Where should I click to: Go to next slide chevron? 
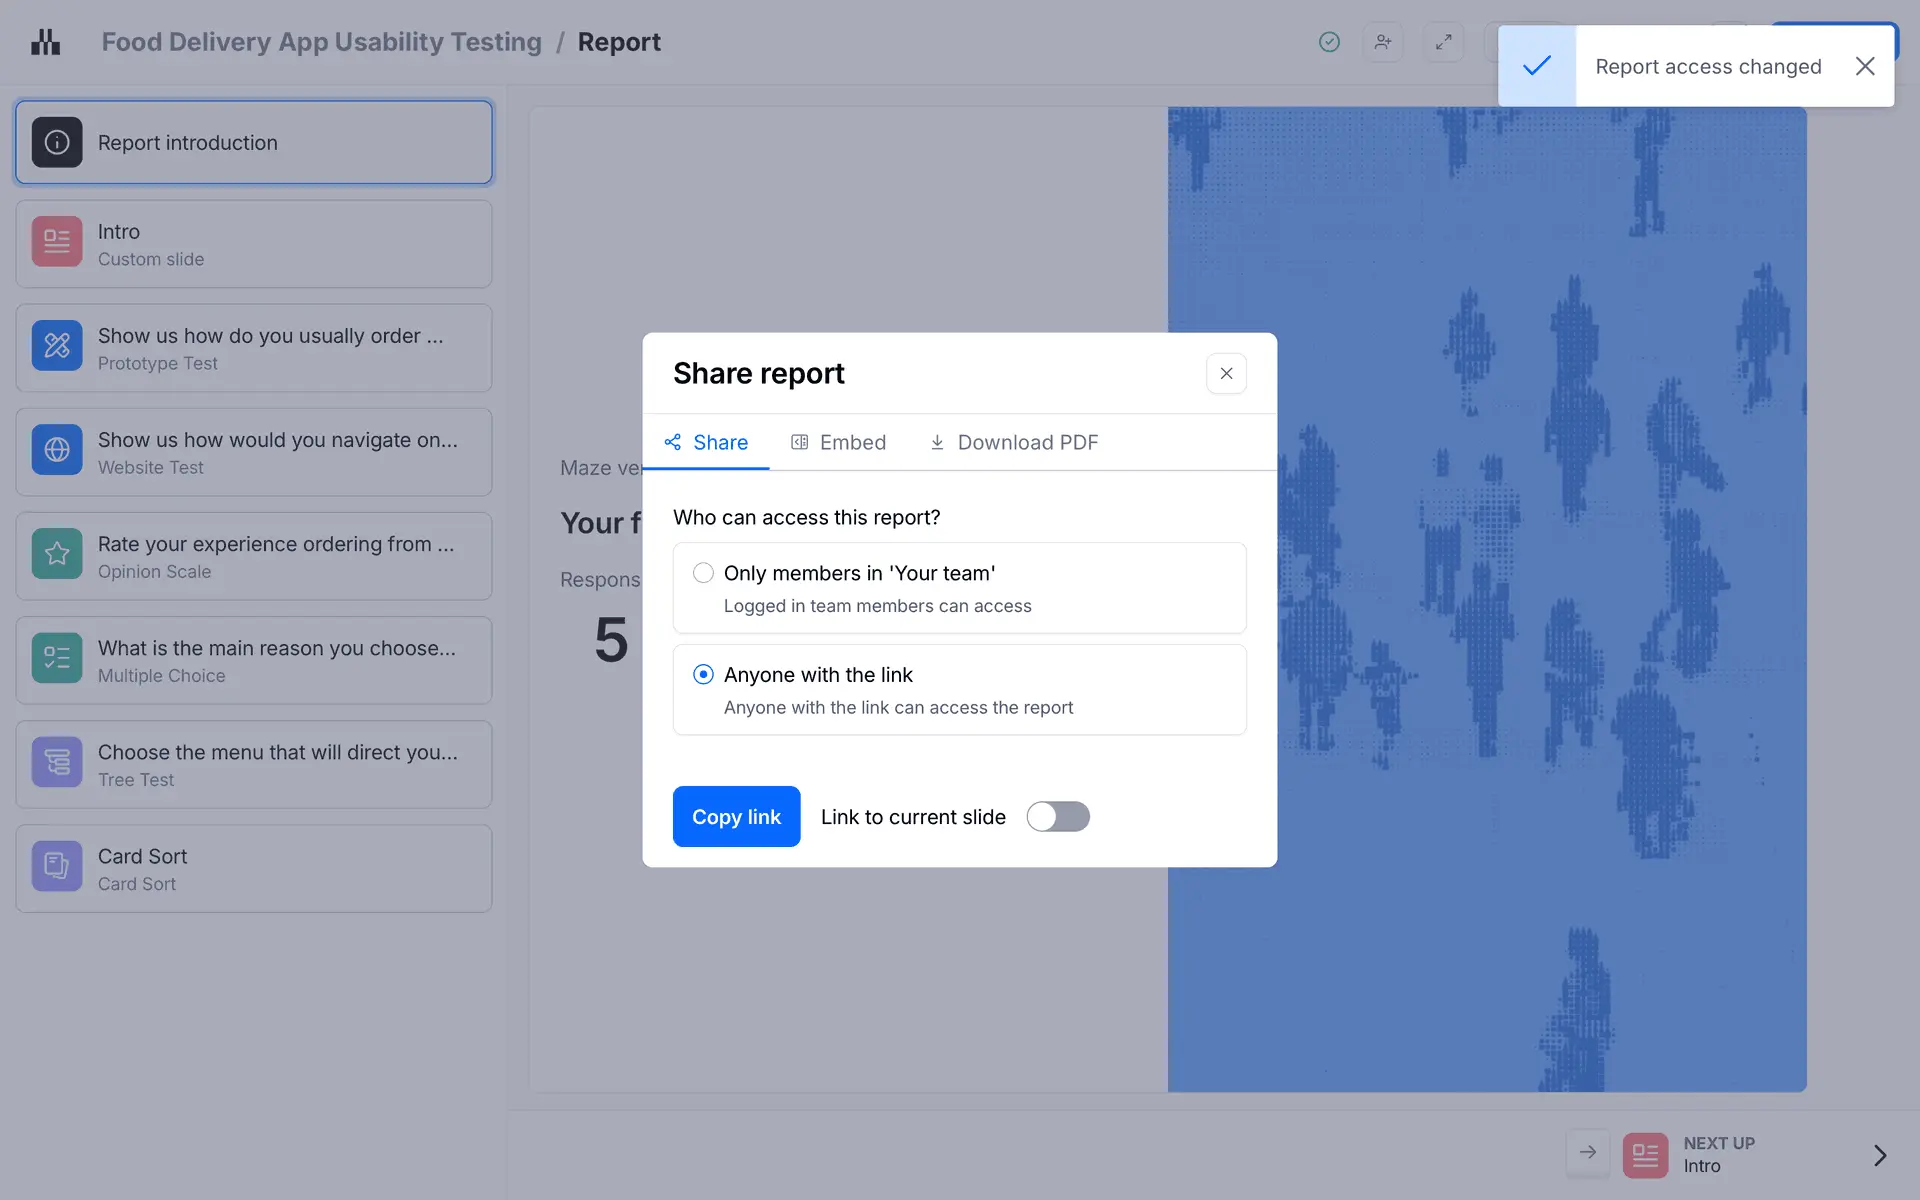1879,1155
